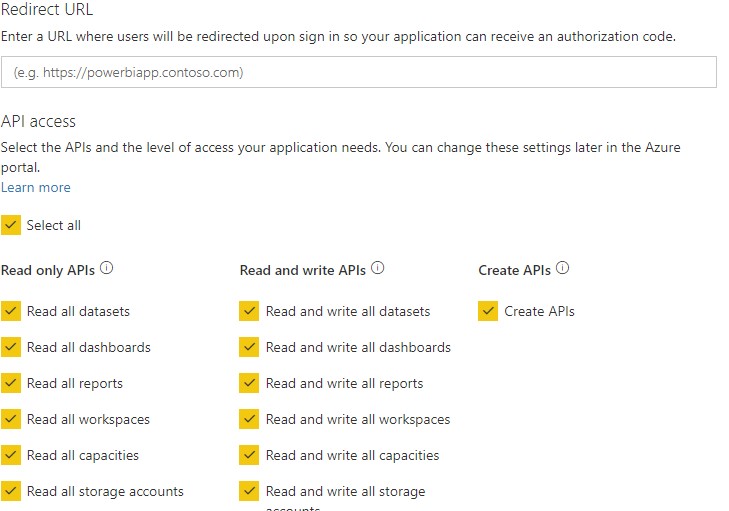Click info icon next to Create APIs heading
Viewport: 729px width, 511px height.
coord(562,269)
